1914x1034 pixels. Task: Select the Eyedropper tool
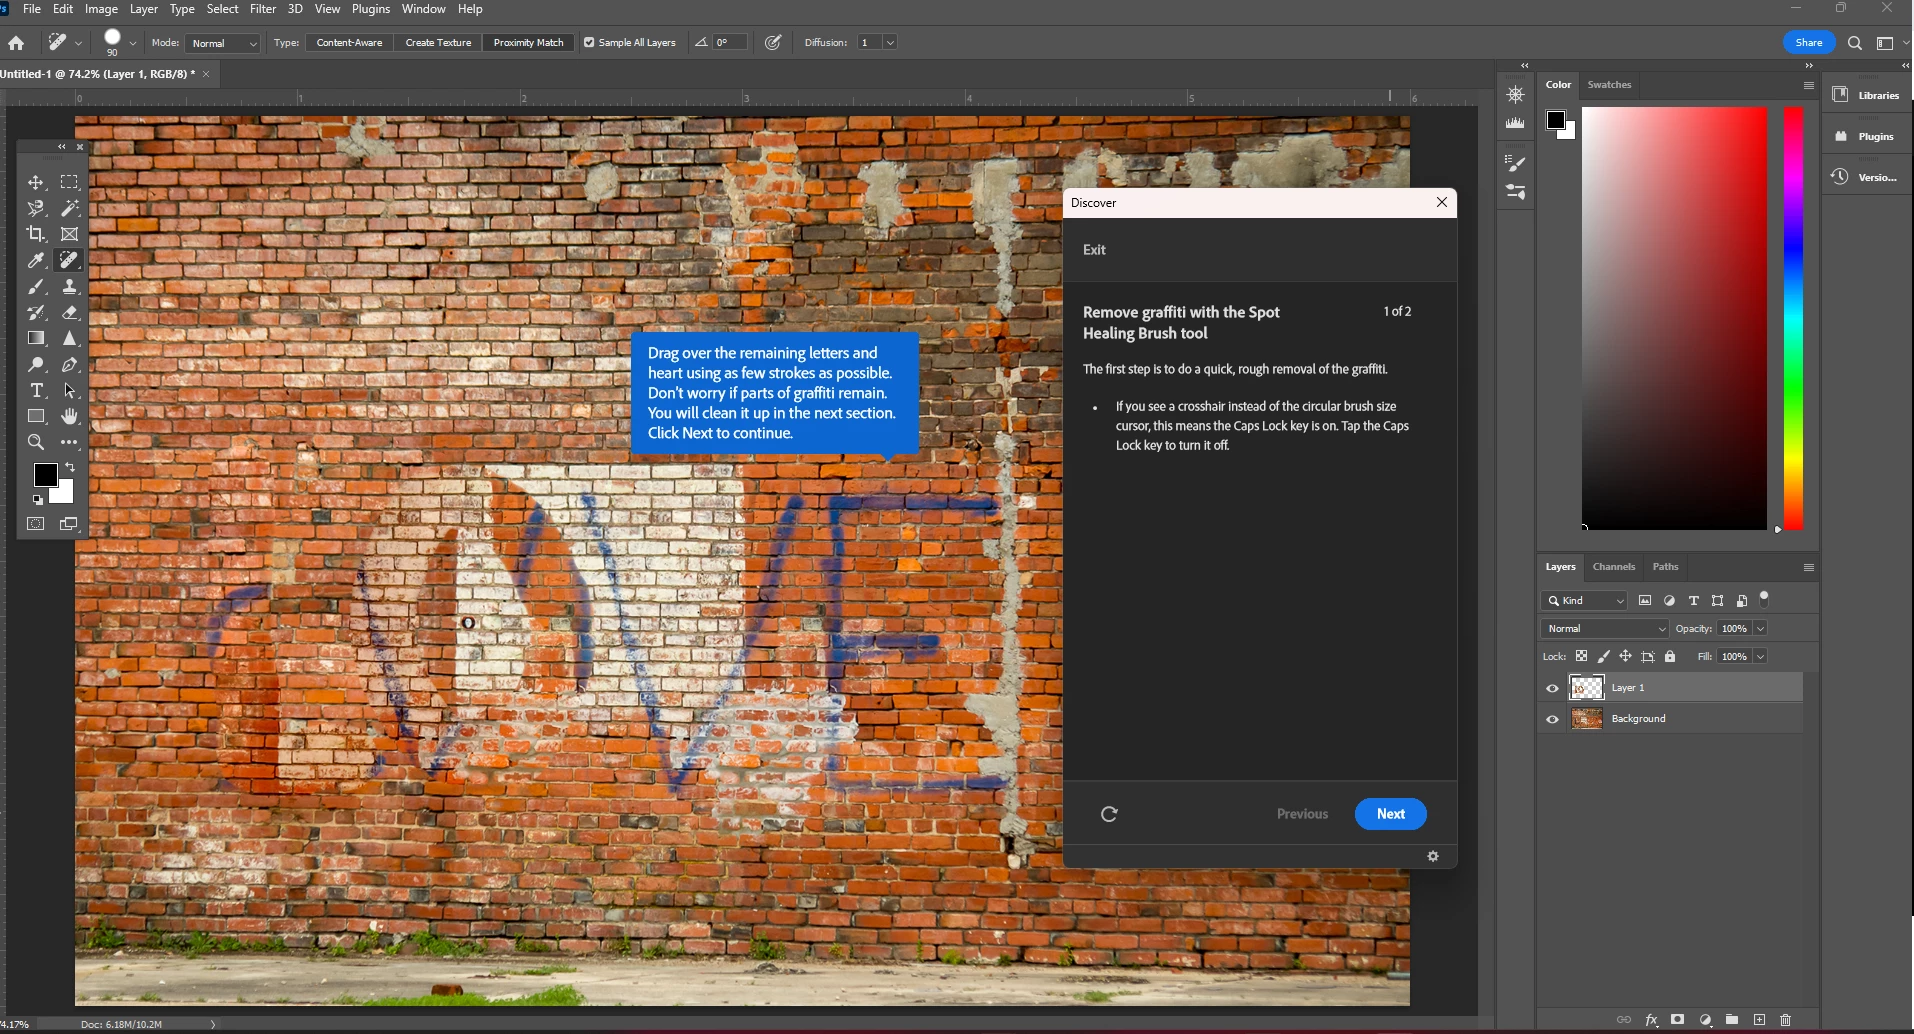click(36, 260)
